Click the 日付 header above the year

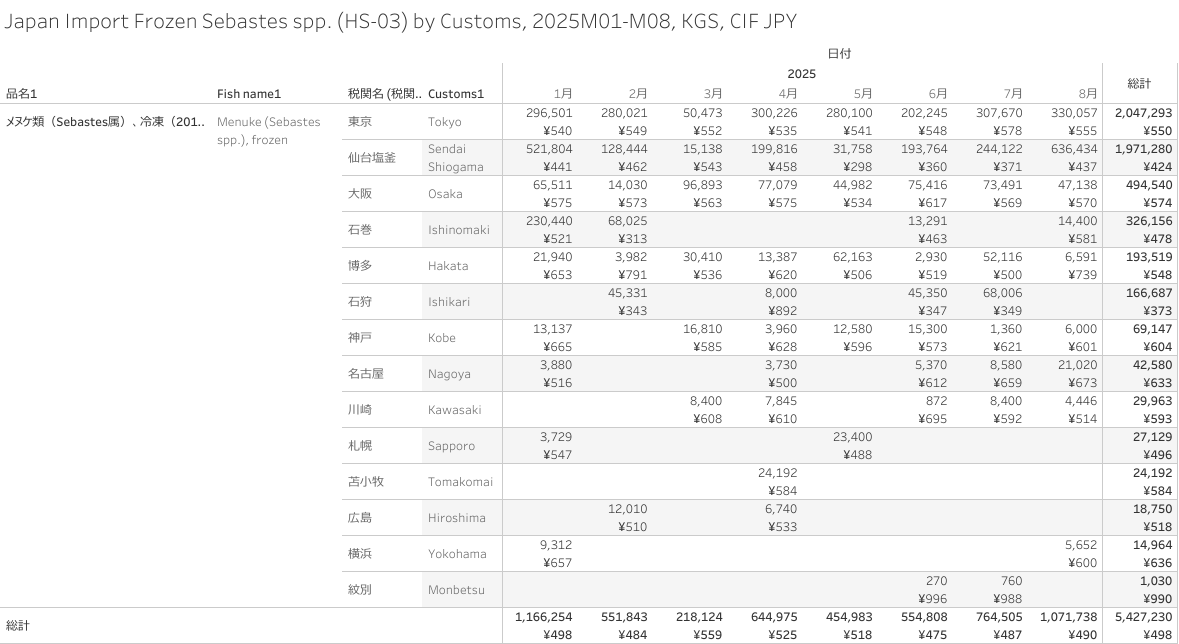(x=839, y=53)
